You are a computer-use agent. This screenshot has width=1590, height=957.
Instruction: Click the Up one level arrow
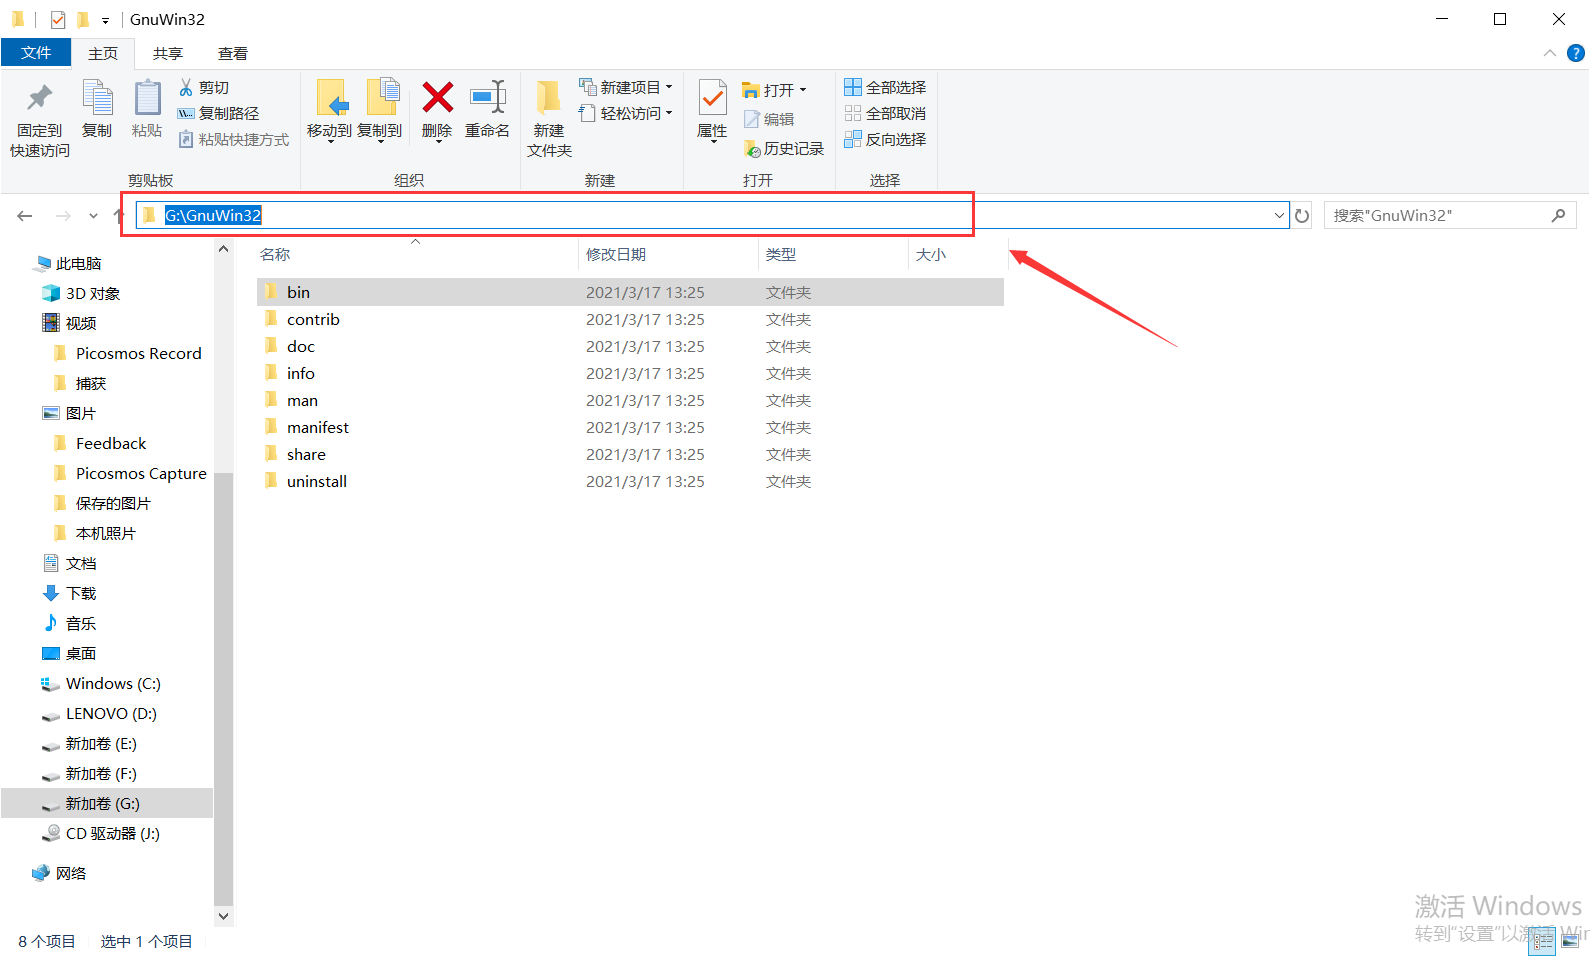click(x=118, y=216)
